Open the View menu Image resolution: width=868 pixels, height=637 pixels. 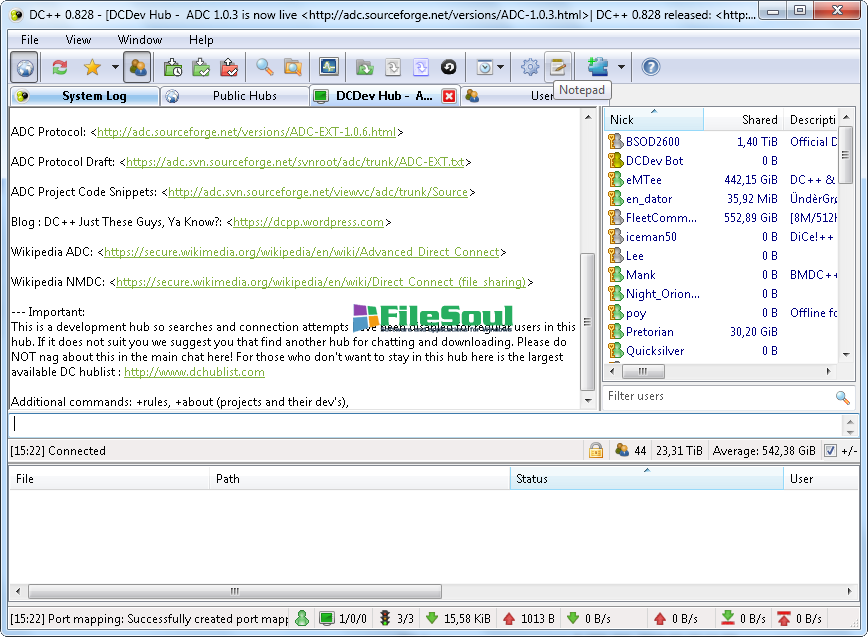[x=78, y=40]
